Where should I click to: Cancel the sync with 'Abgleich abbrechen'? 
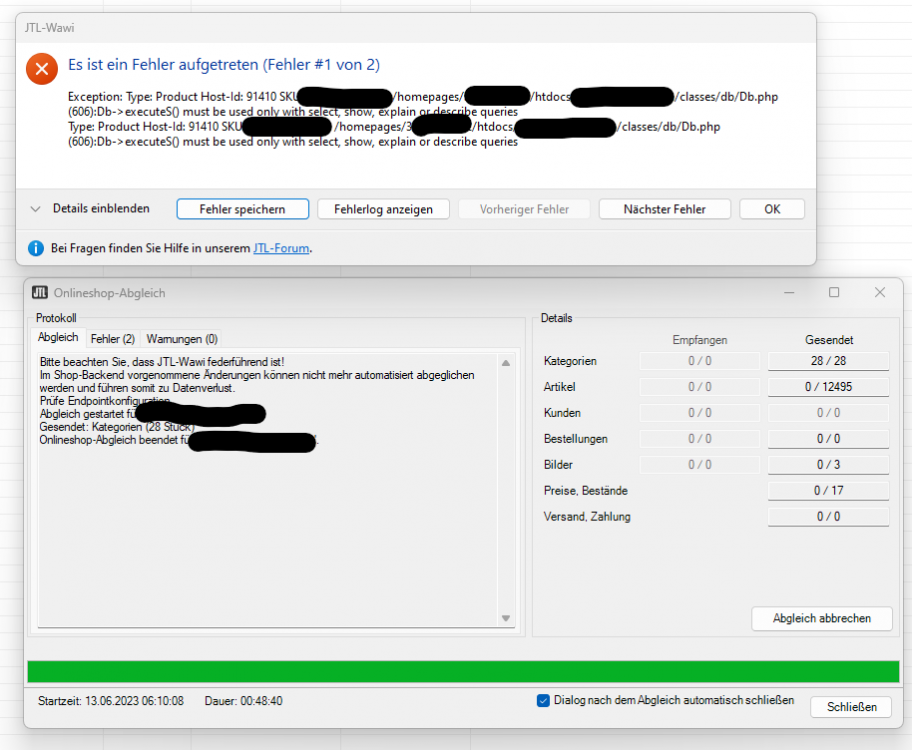coord(821,618)
